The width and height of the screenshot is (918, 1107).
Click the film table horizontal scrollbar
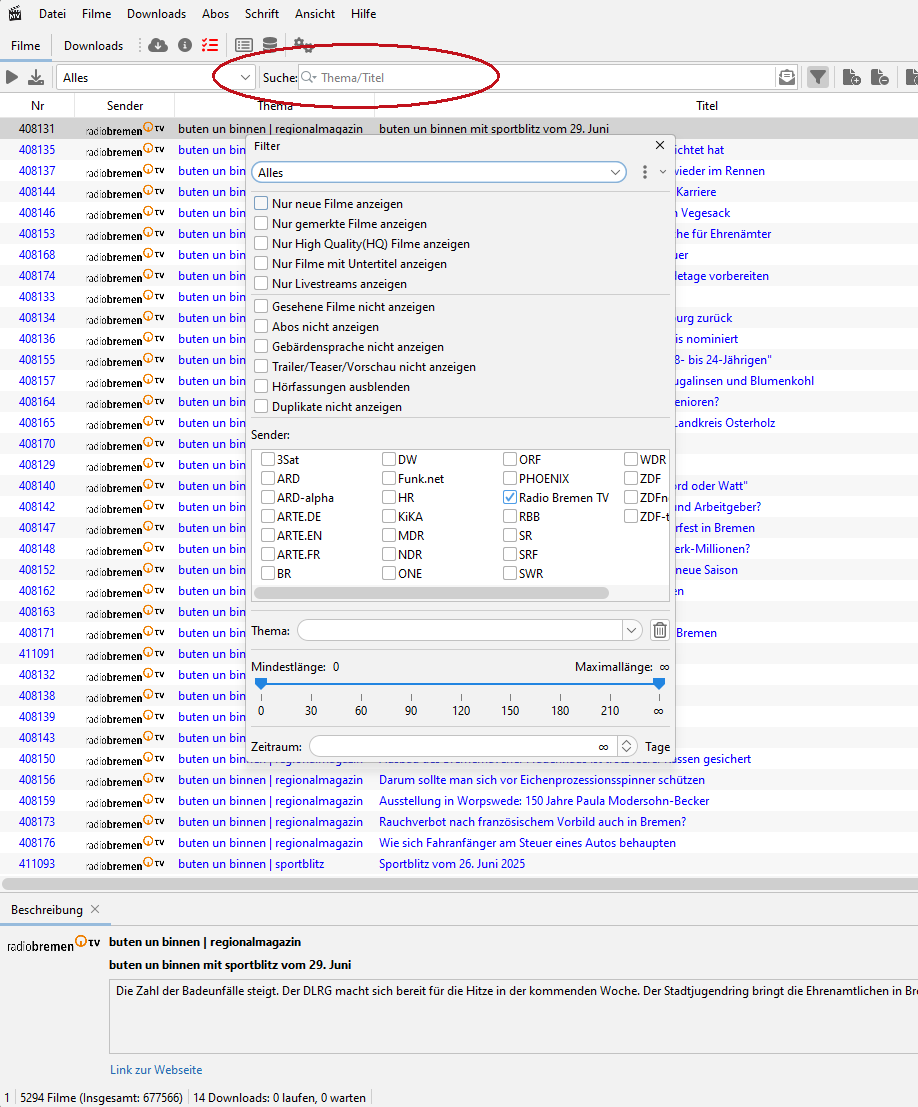[x=459, y=883]
